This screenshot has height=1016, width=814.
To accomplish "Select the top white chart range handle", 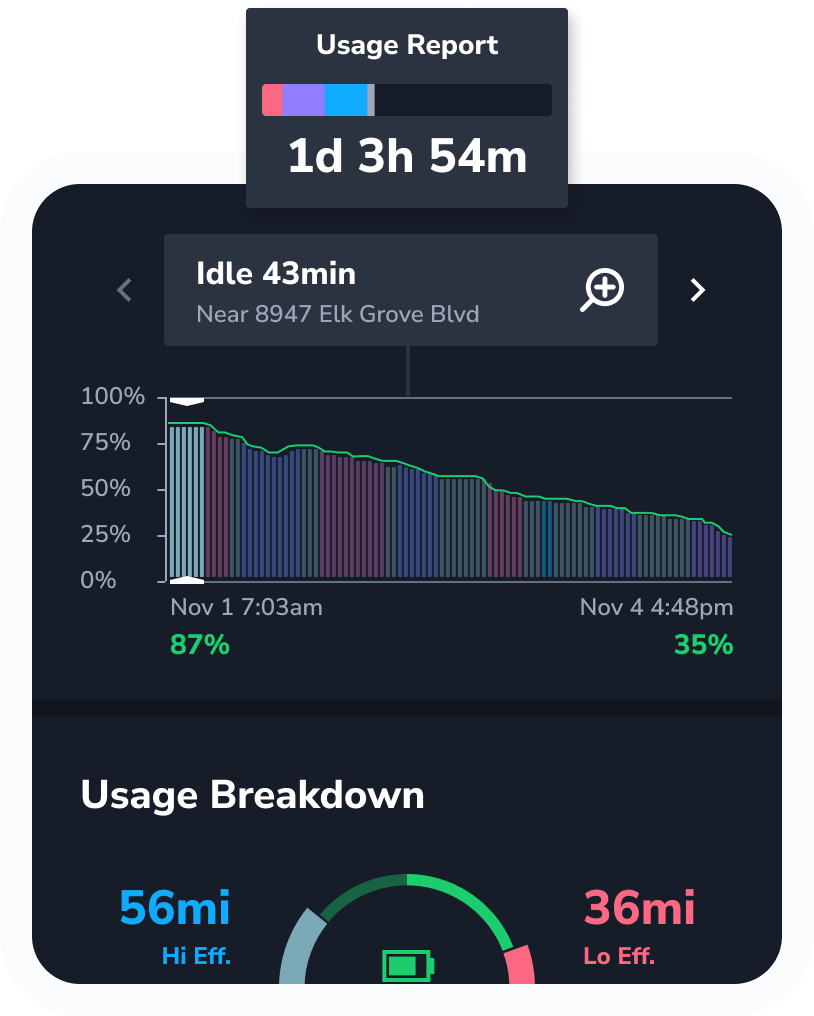I will click(187, 401).
